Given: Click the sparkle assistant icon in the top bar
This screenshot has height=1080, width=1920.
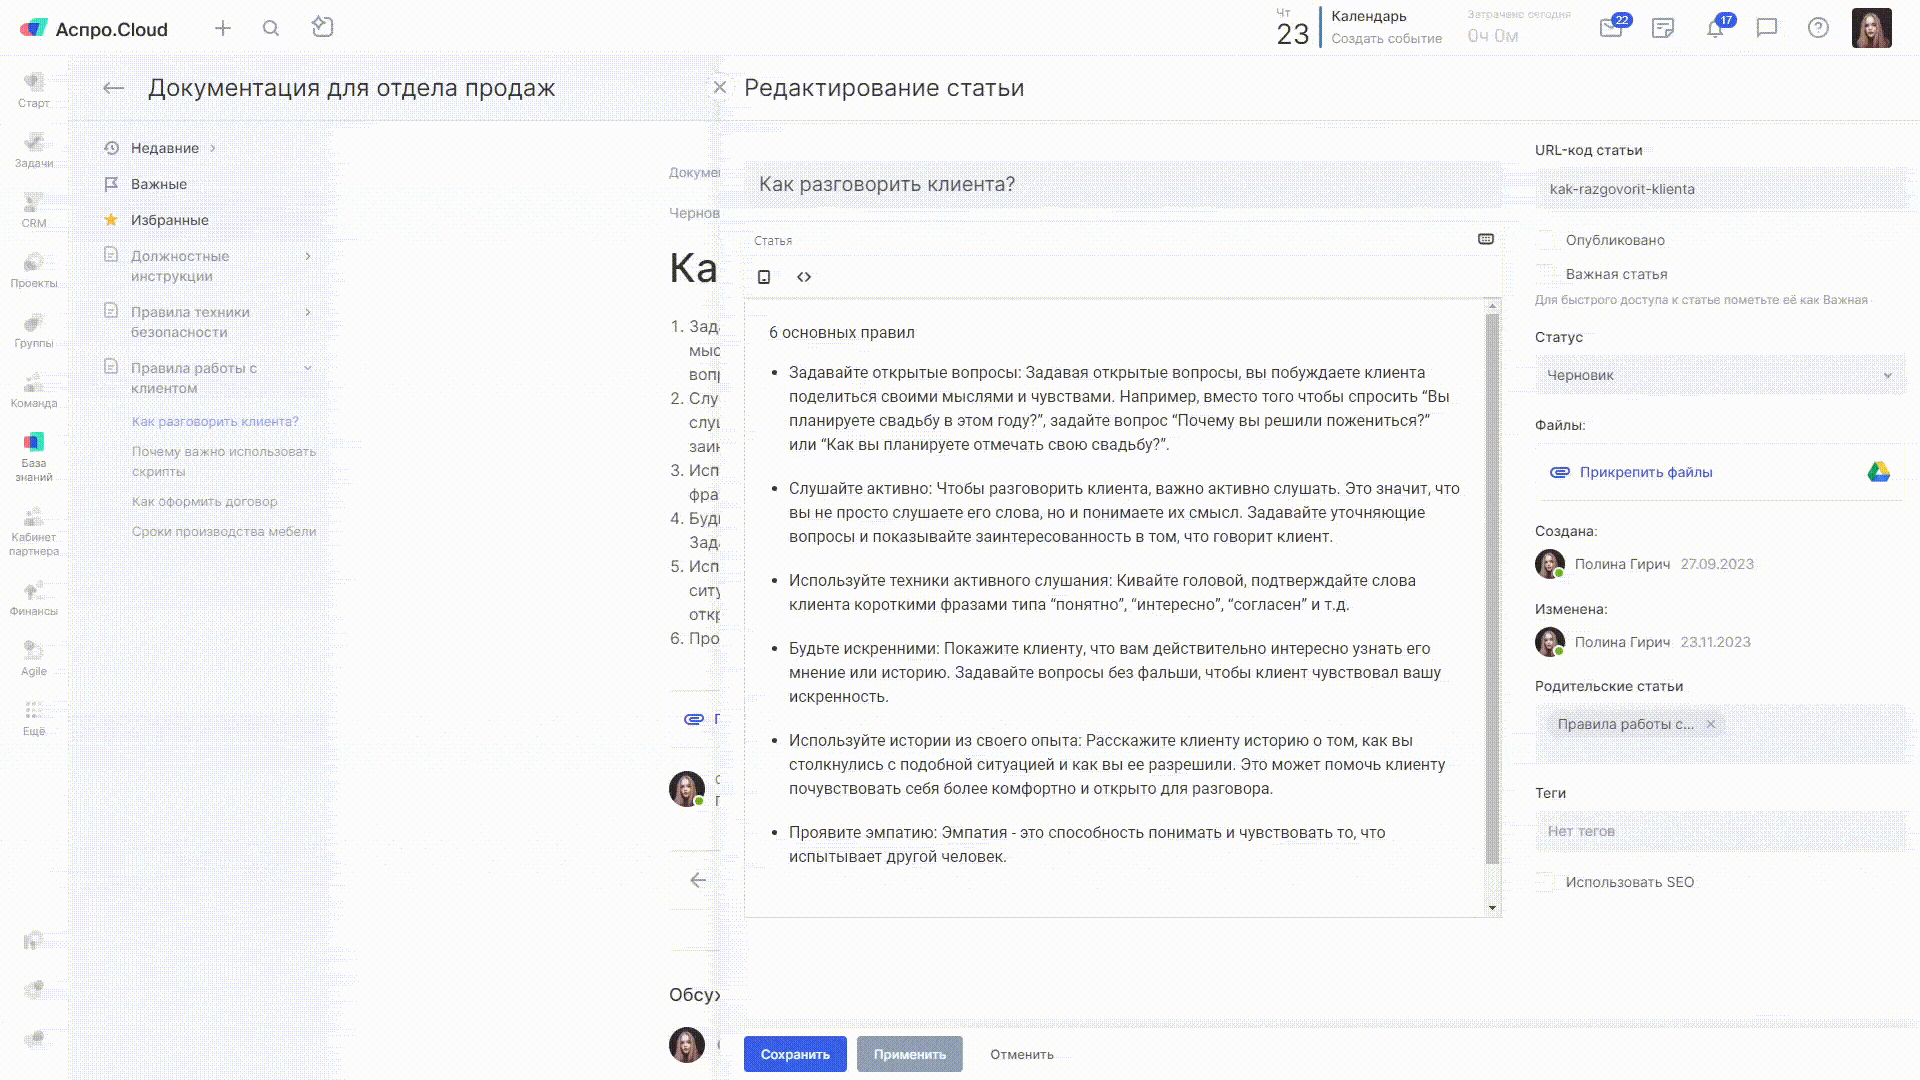Looking at the screenshot, I should point(322,27).
